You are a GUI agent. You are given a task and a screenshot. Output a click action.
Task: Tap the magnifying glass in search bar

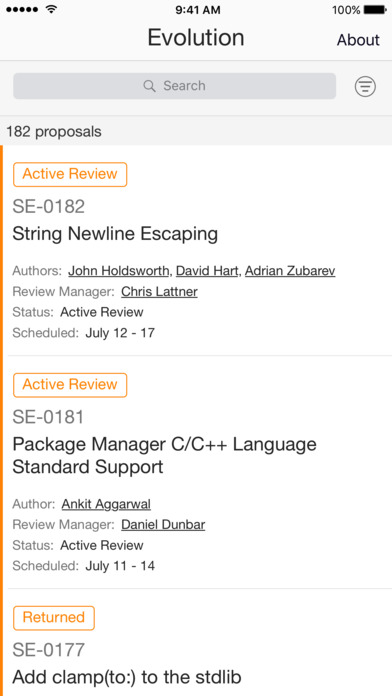(150, 86)
